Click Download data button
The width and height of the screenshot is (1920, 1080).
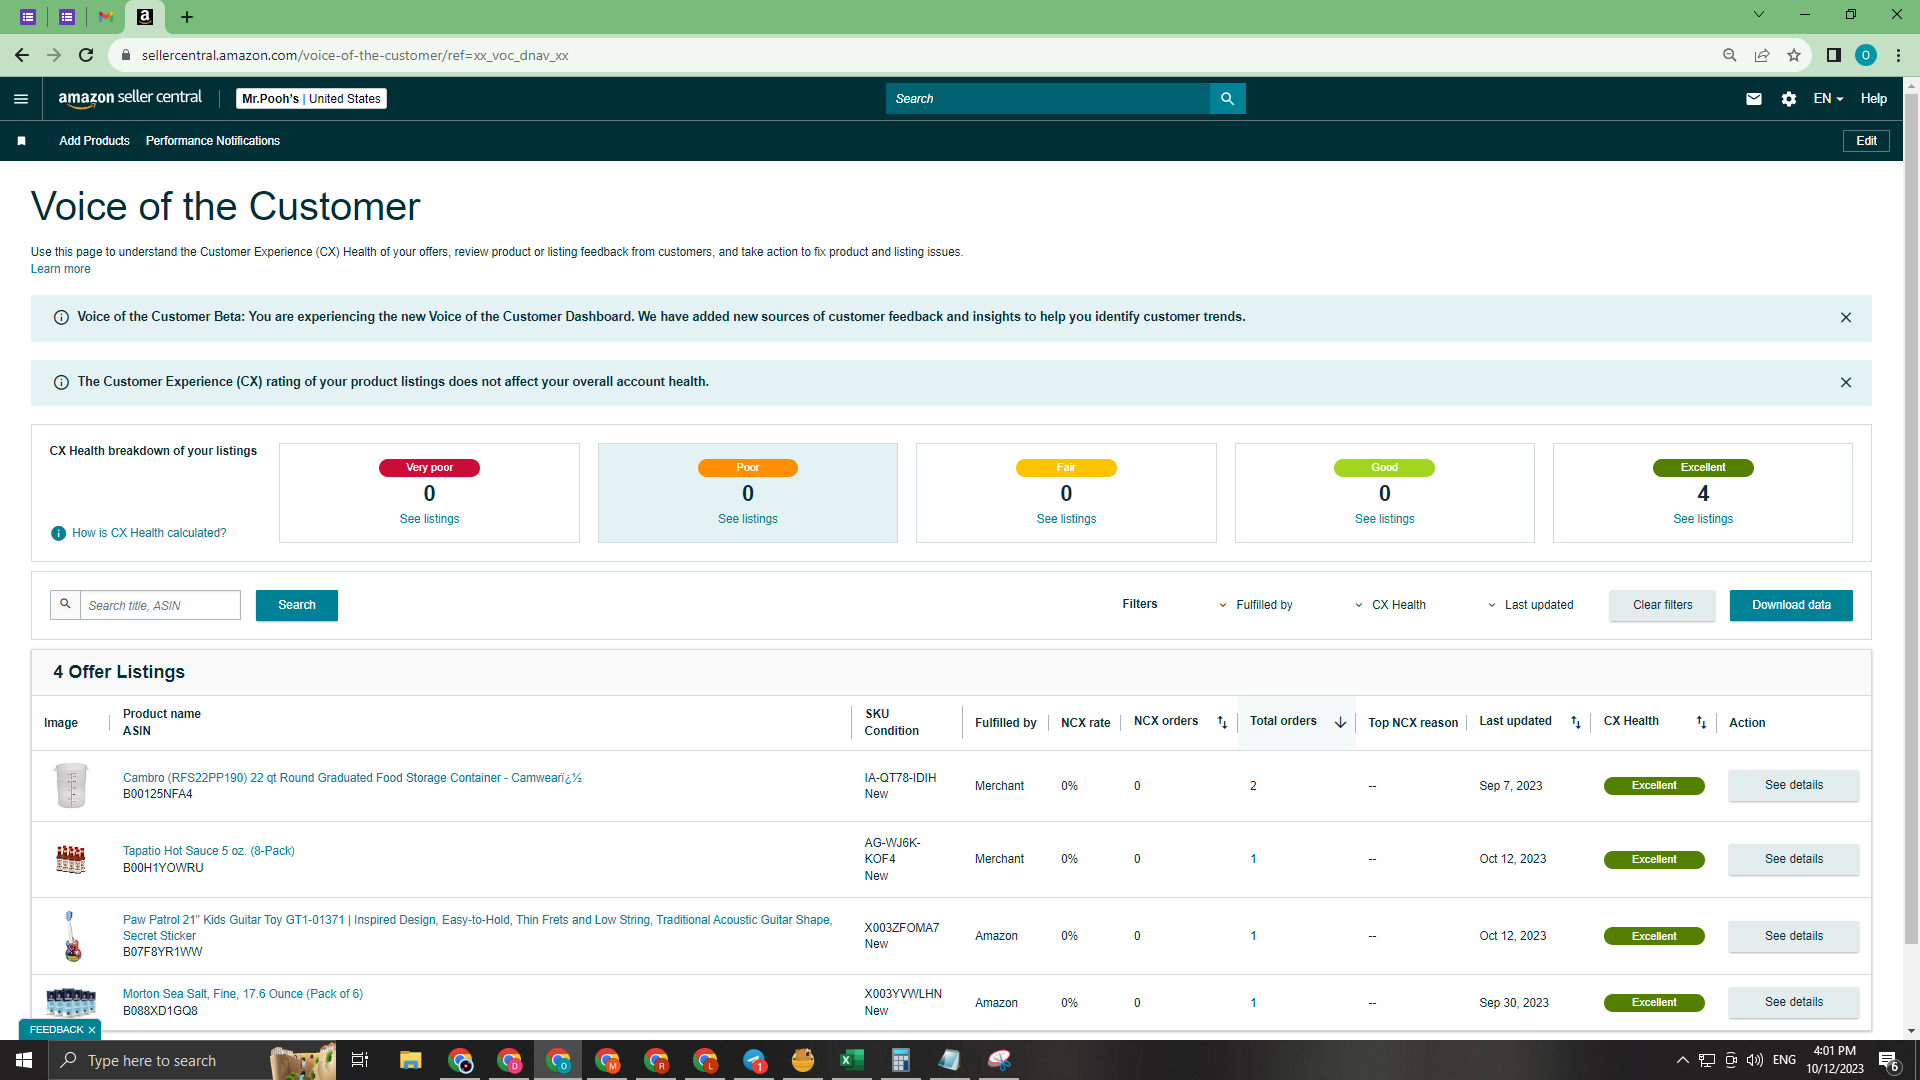(x=1791, y=605)
